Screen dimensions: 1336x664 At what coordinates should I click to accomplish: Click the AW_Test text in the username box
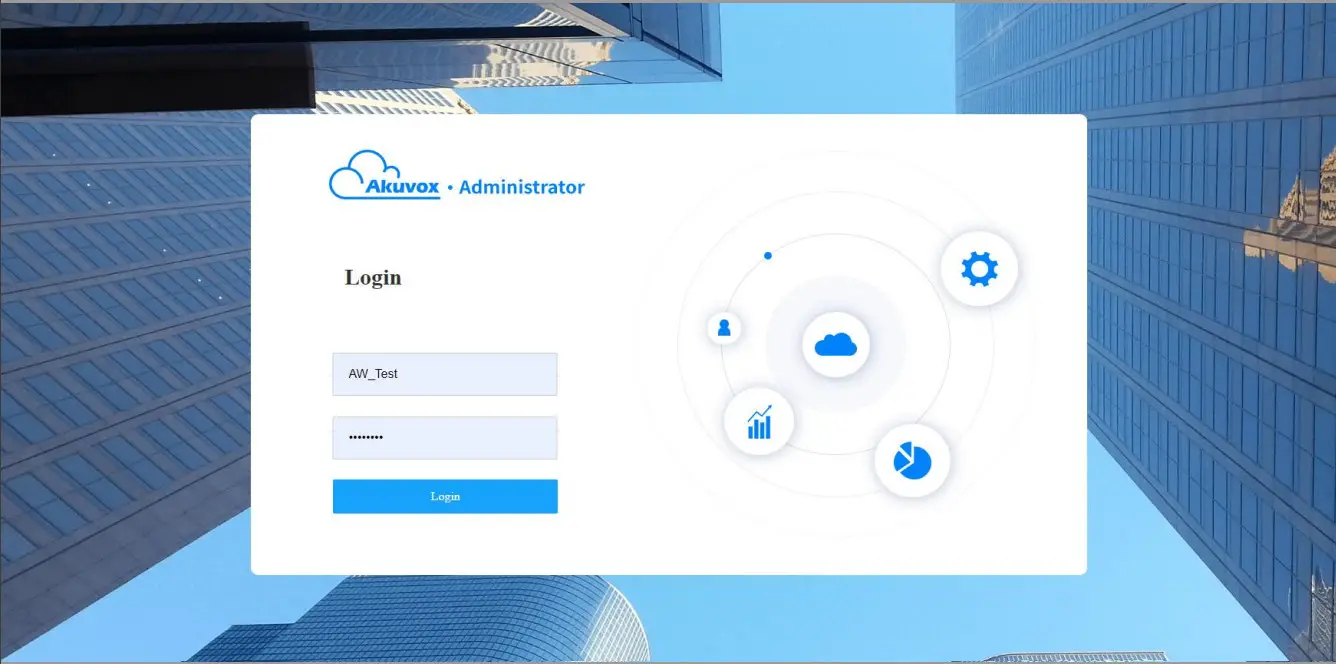pos(375,373)
